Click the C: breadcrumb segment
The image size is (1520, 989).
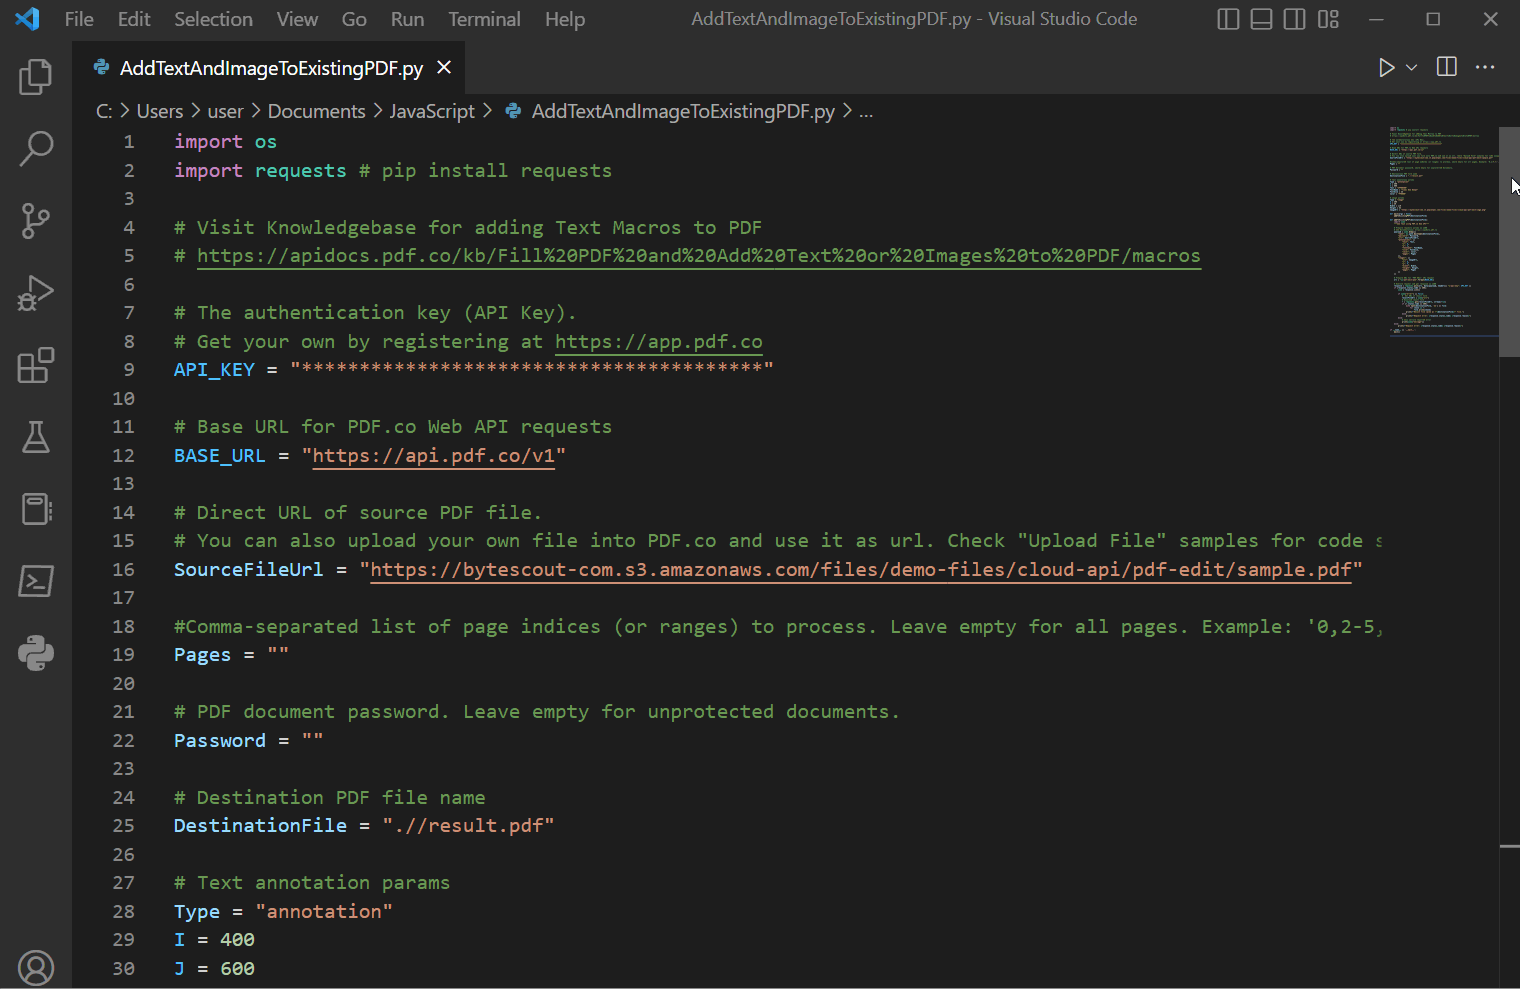[x=104, y=111]
